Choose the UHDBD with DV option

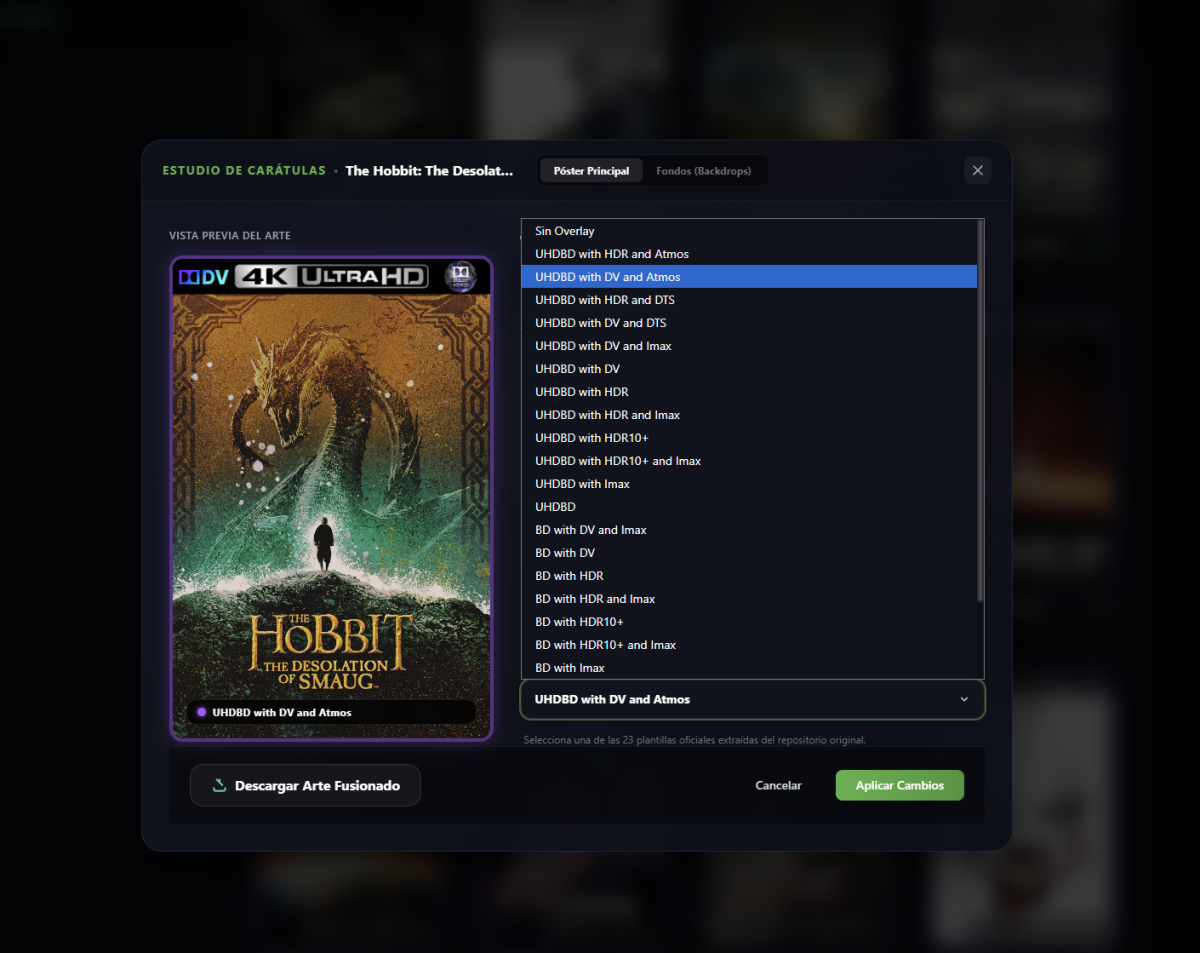749,369
